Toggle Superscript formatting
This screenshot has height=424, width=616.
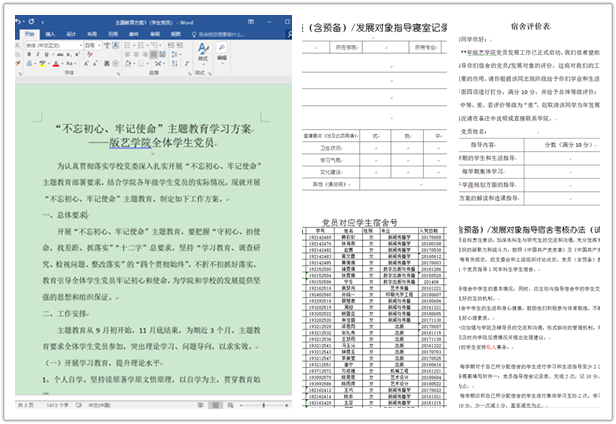point(77,54)
